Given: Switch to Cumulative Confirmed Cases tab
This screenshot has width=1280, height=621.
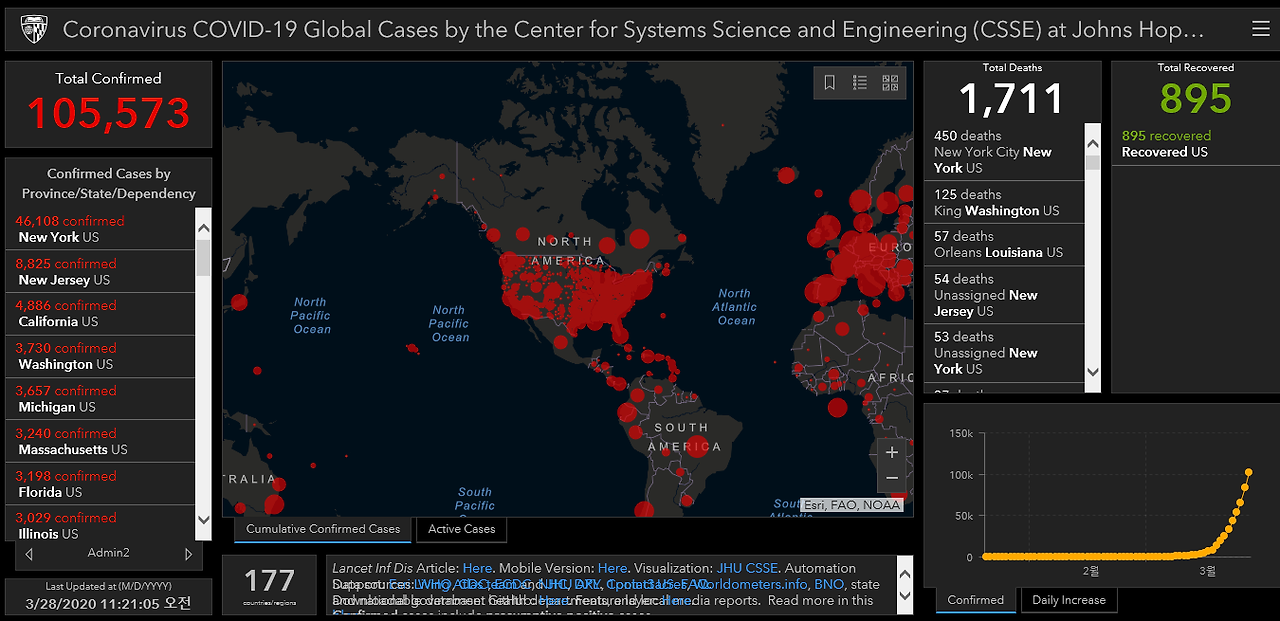Looking at the screenshot, I should click(x=323, y=529).
